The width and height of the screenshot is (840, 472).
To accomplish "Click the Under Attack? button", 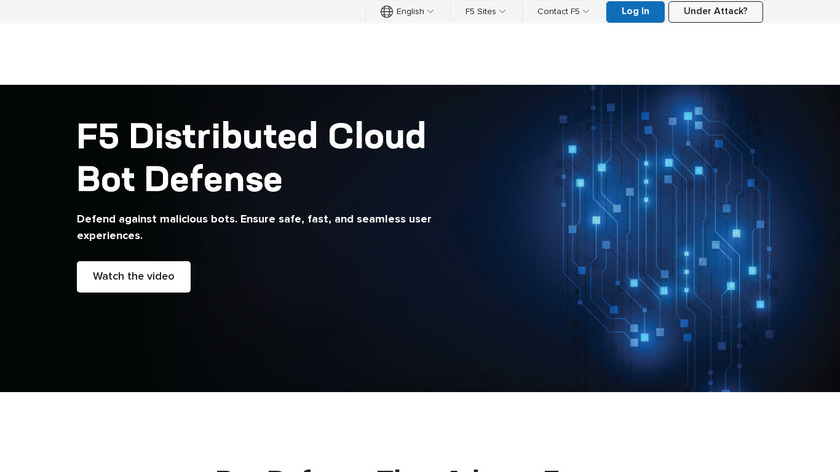I will pos(715,12).
